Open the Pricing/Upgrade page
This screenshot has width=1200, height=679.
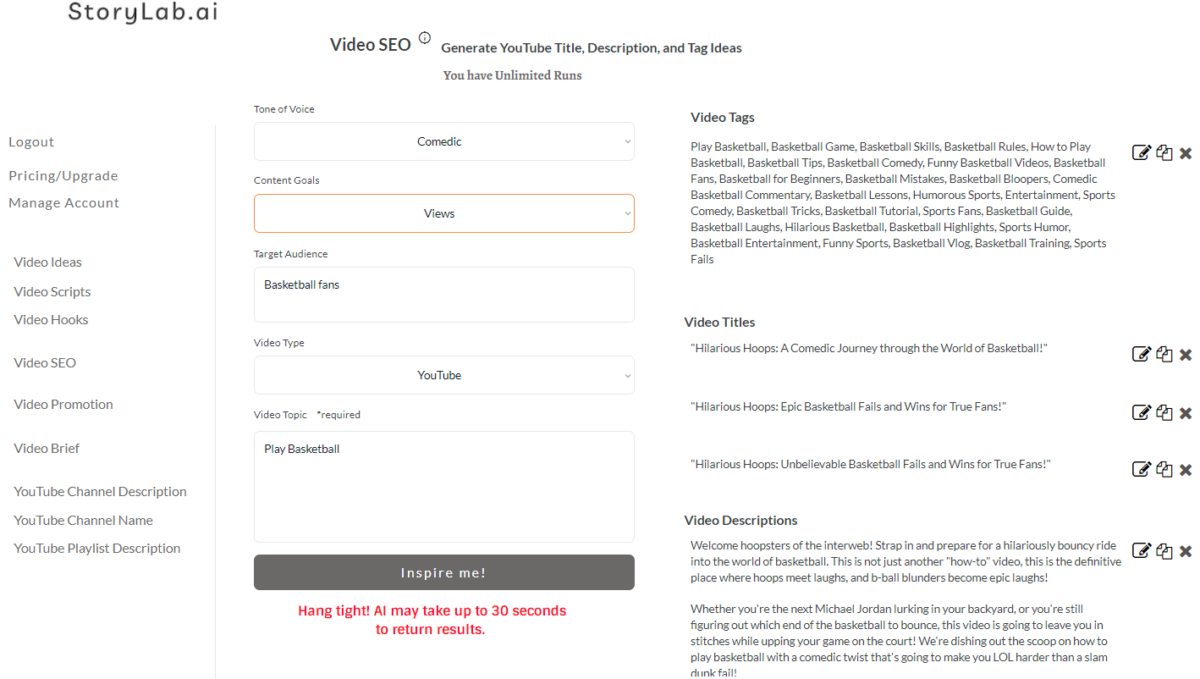click(x=63, y=175)
